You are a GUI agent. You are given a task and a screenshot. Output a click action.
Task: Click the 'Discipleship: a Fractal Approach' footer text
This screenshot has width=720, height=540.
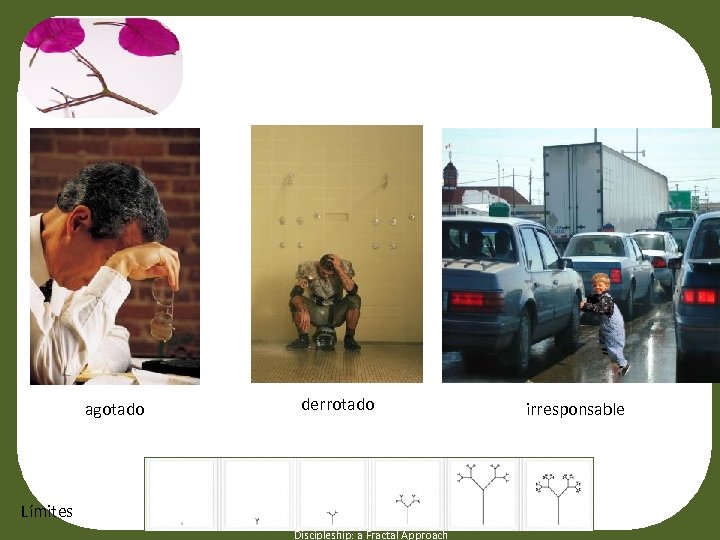point(371,535)
